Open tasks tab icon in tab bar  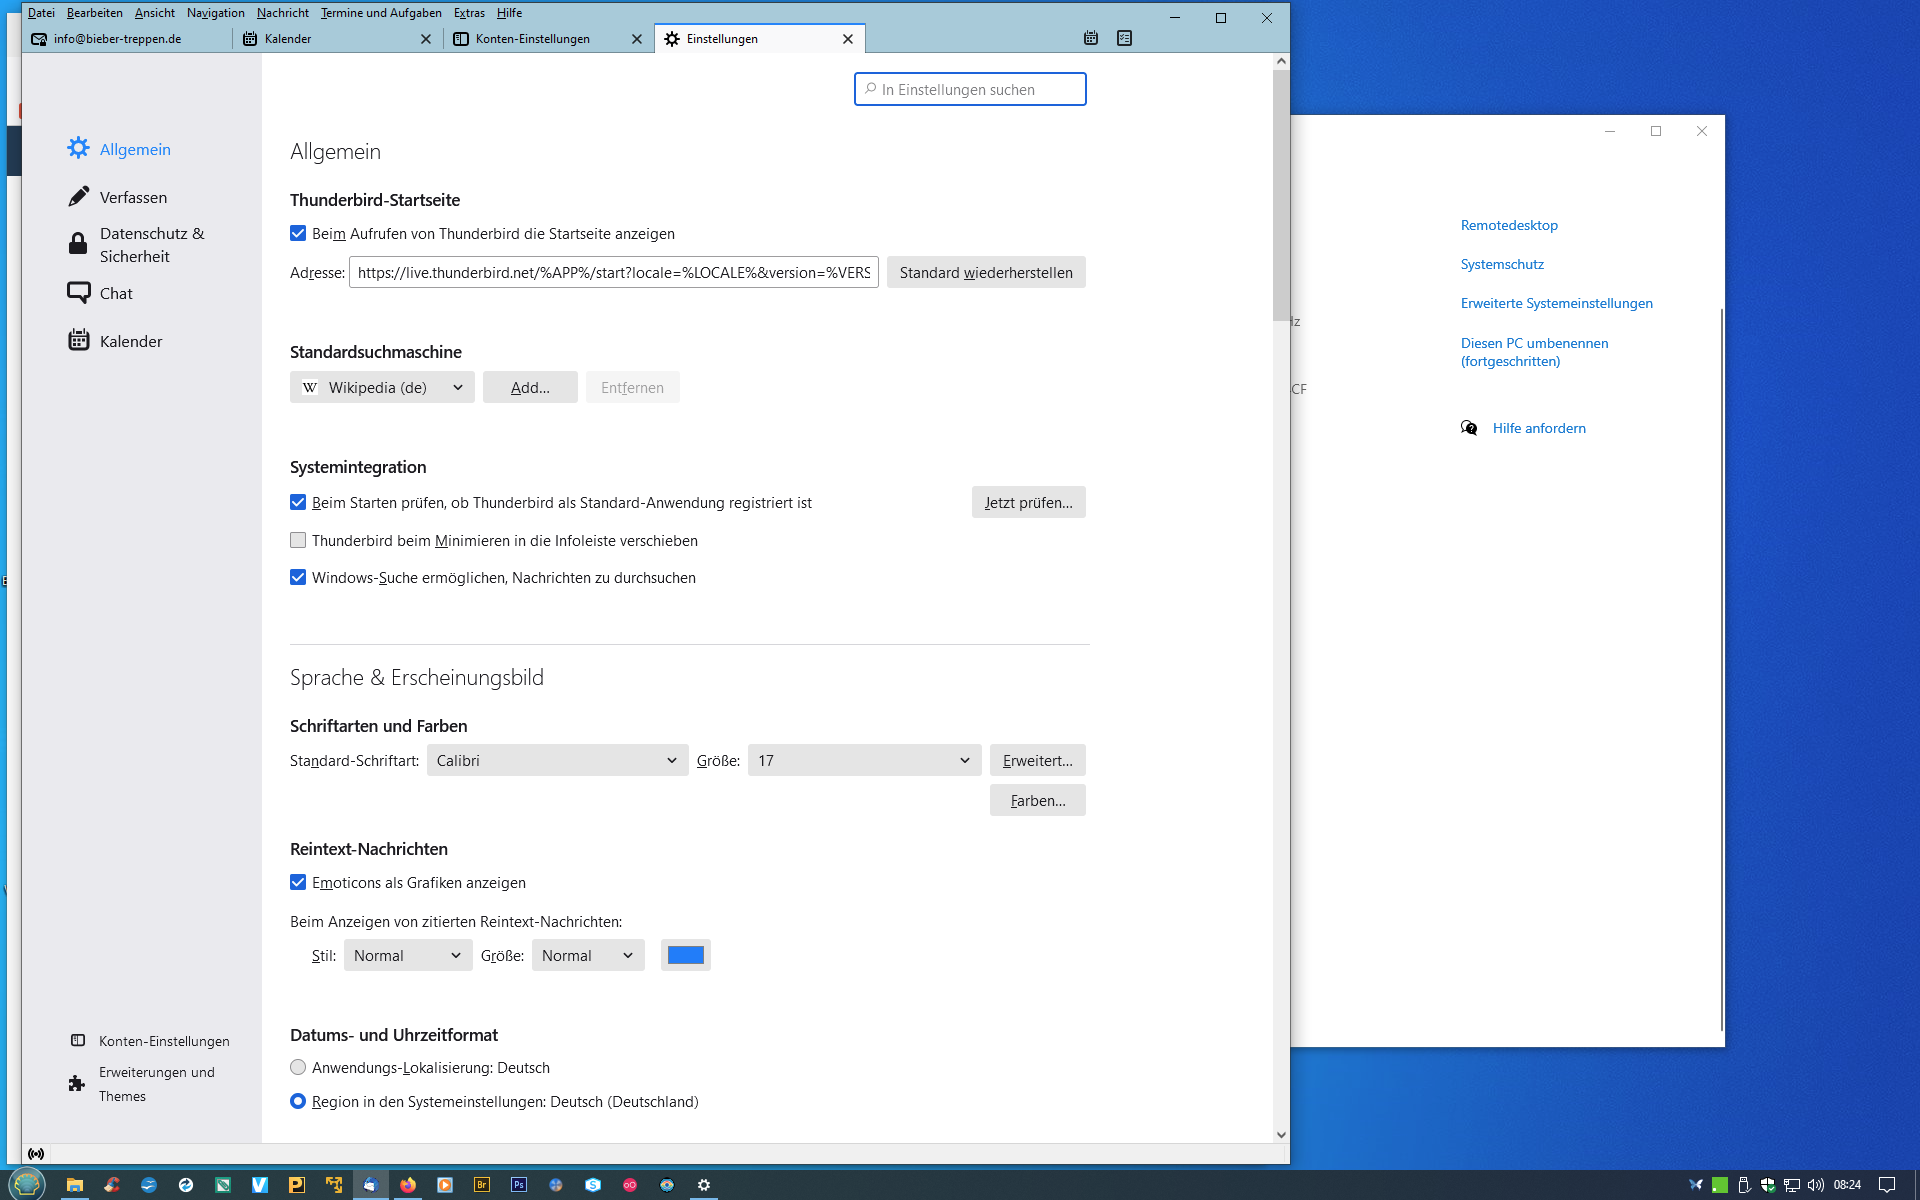[1125, 38]
